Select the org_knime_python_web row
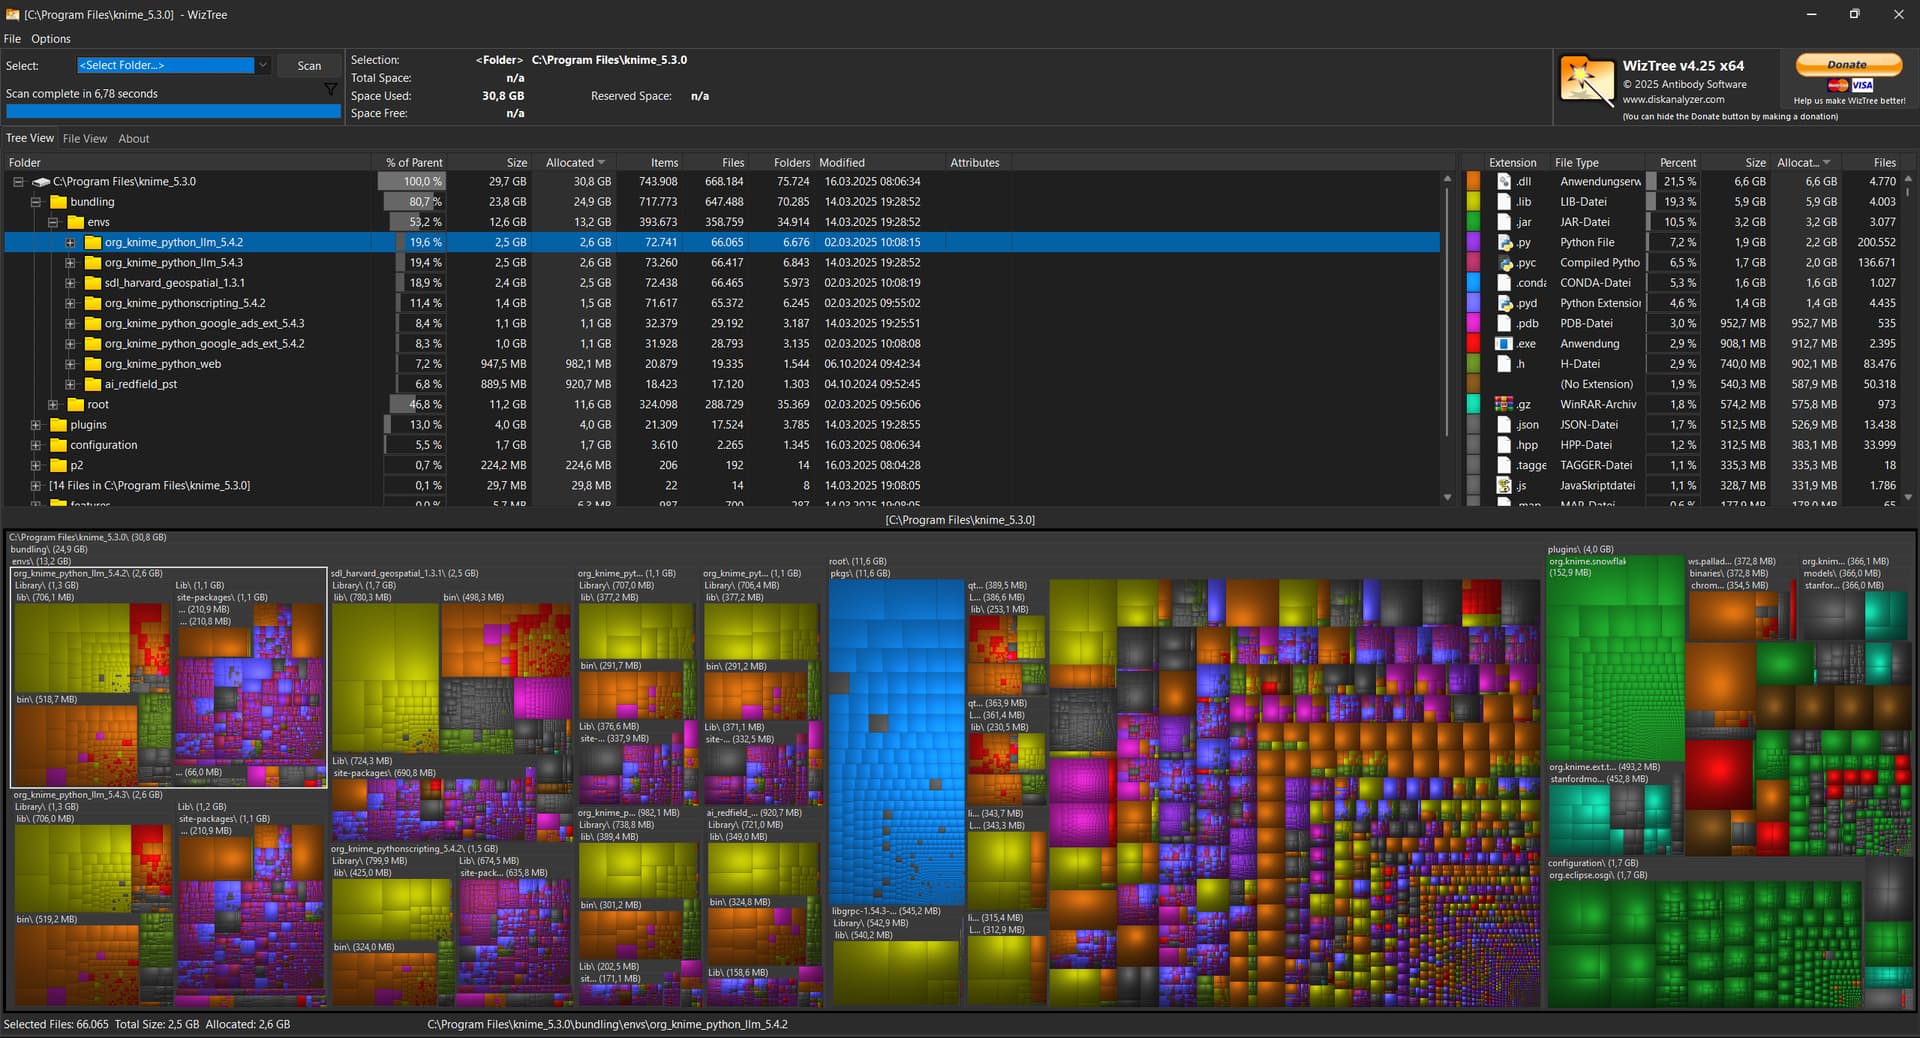This screenshot has width=1920, height=1038. pos(722,364)
